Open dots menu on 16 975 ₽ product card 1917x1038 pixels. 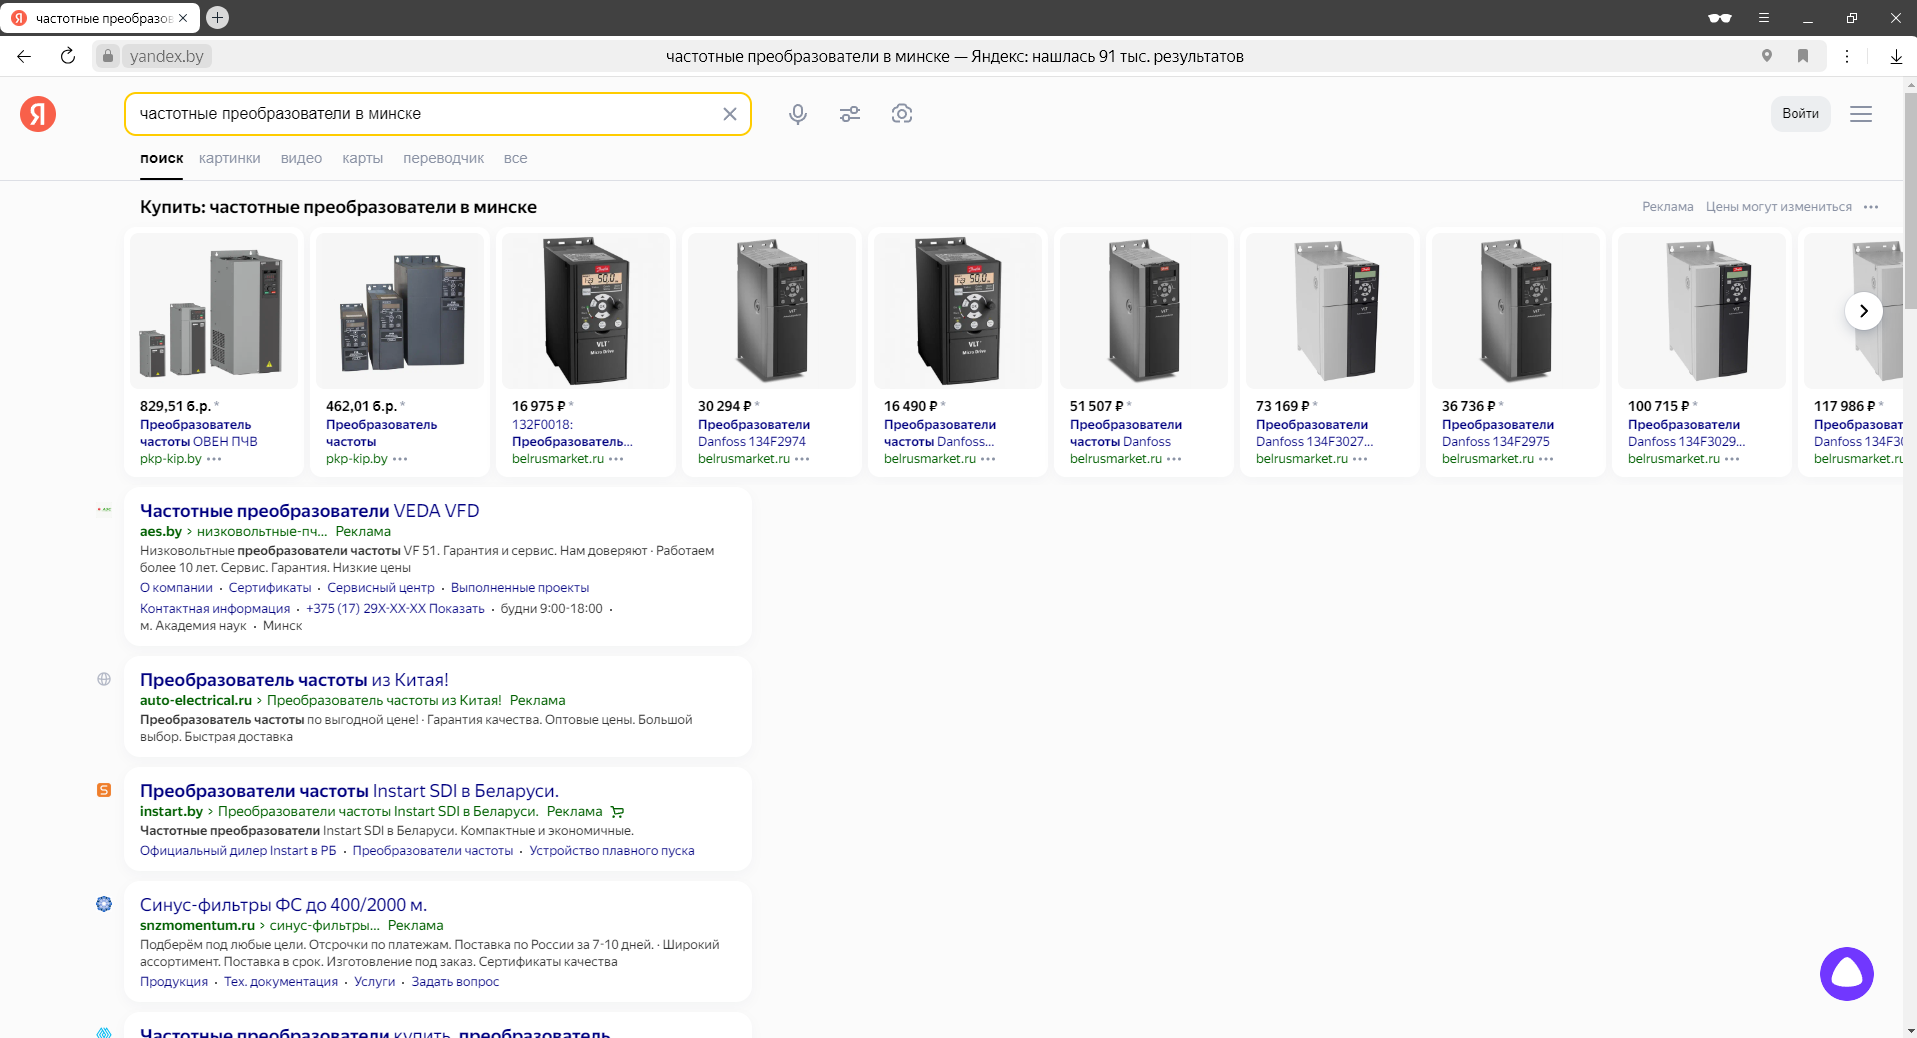(616, 459)
